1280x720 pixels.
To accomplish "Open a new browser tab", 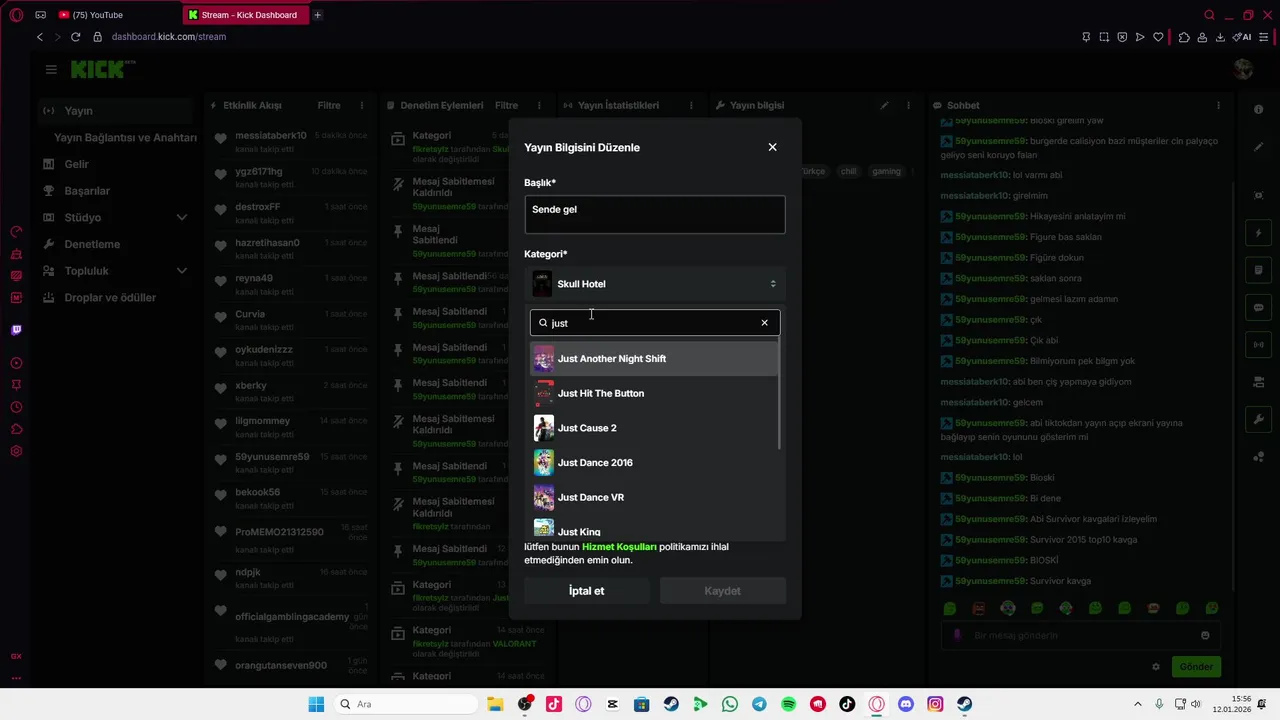I will pyautogui.click(x=318, y=15).
